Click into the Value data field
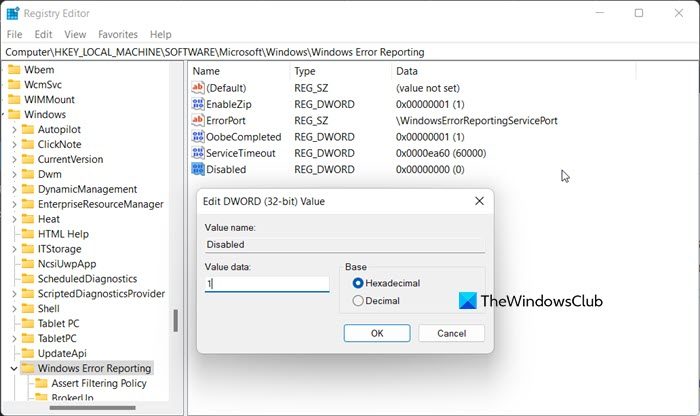The width and height of the screenshot is (700, 416). [x=267, y=283]
